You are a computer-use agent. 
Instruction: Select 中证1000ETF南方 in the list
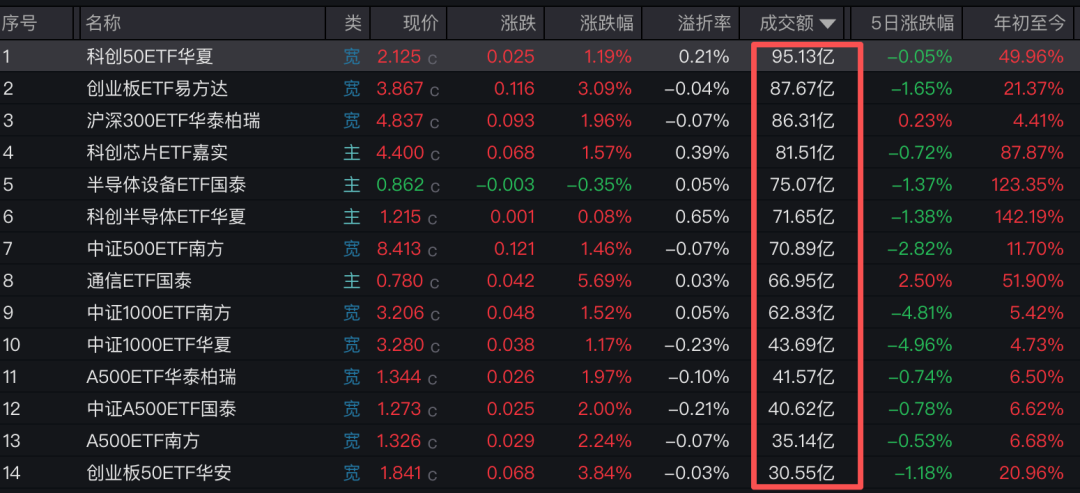click(x=159, y=313)
